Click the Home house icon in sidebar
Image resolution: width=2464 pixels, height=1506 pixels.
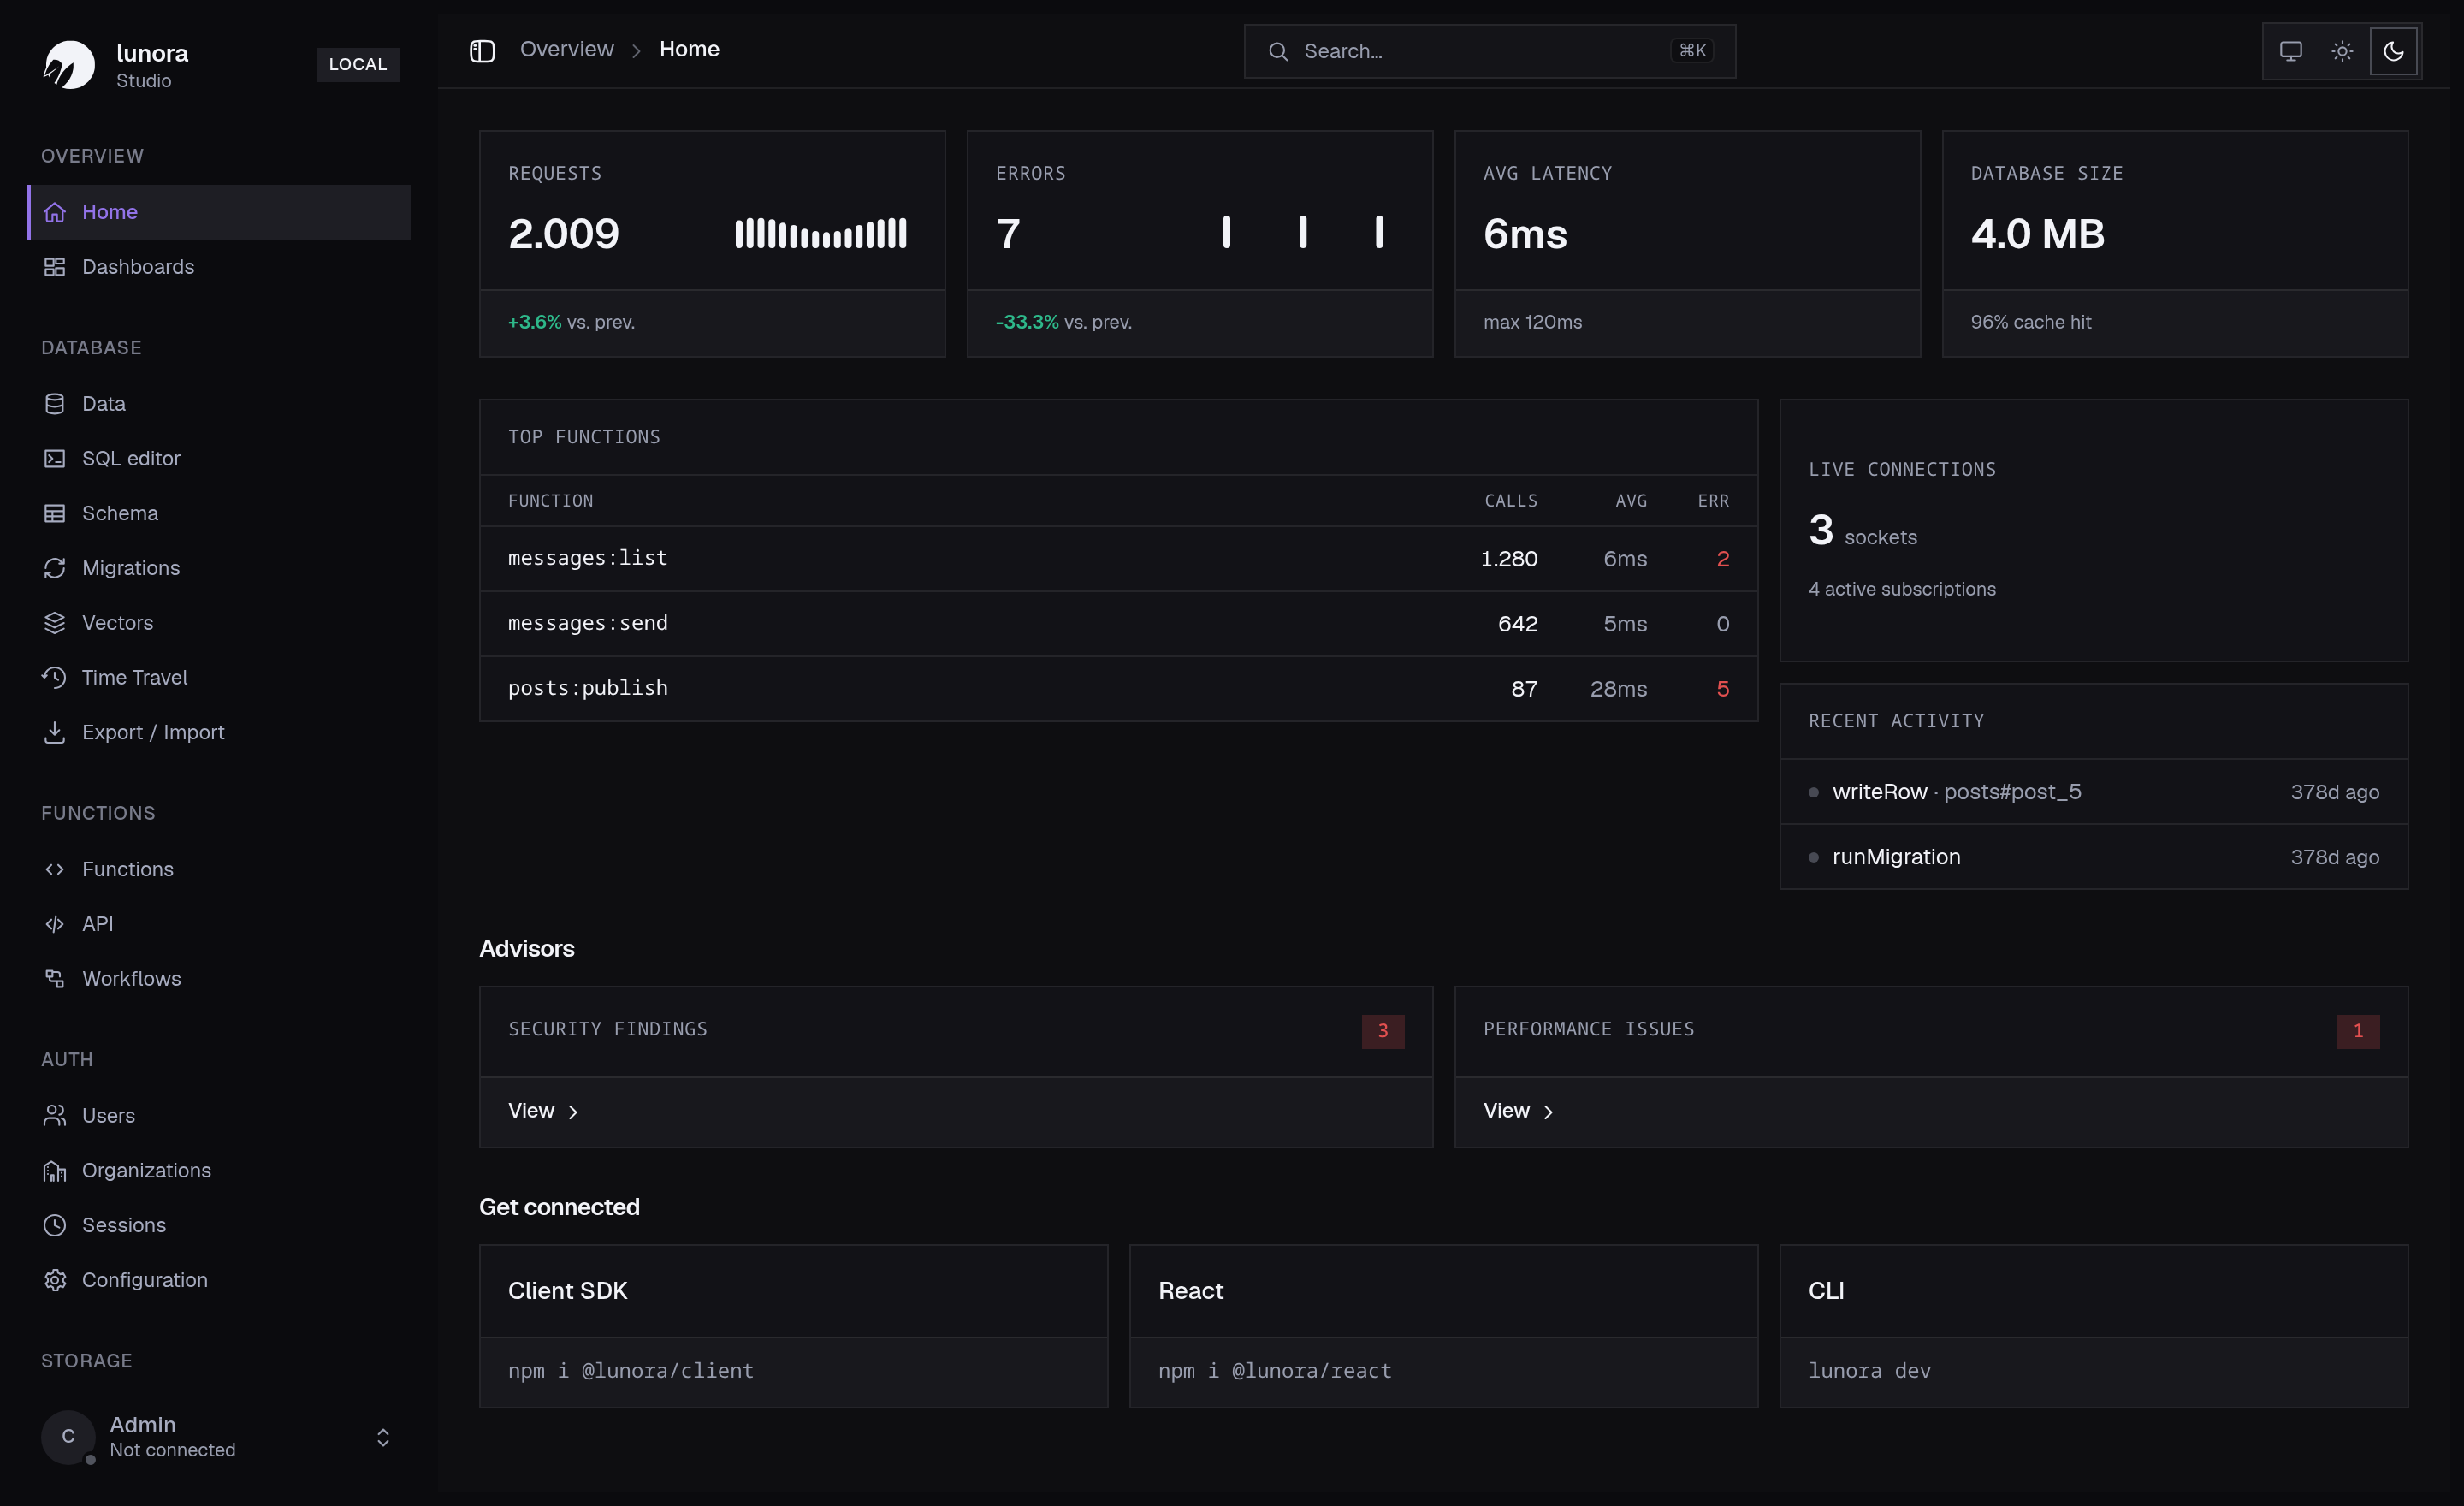pos(55,212)
